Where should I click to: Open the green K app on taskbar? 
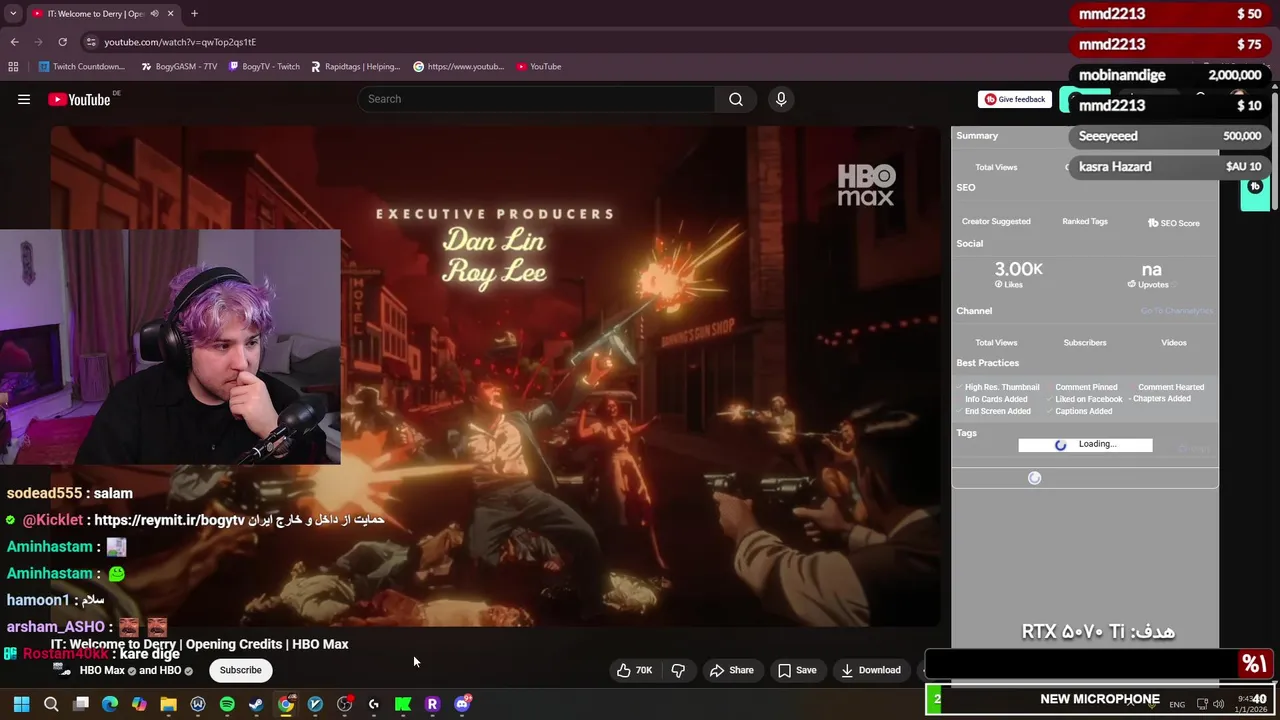[403, 704]
